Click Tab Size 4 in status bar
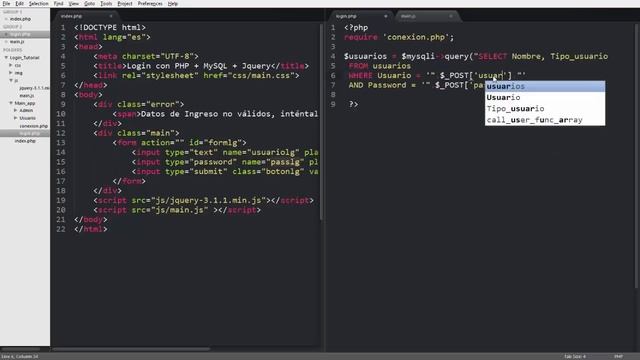The height and width of the screenshot is (360, 640). pos(575,356)
